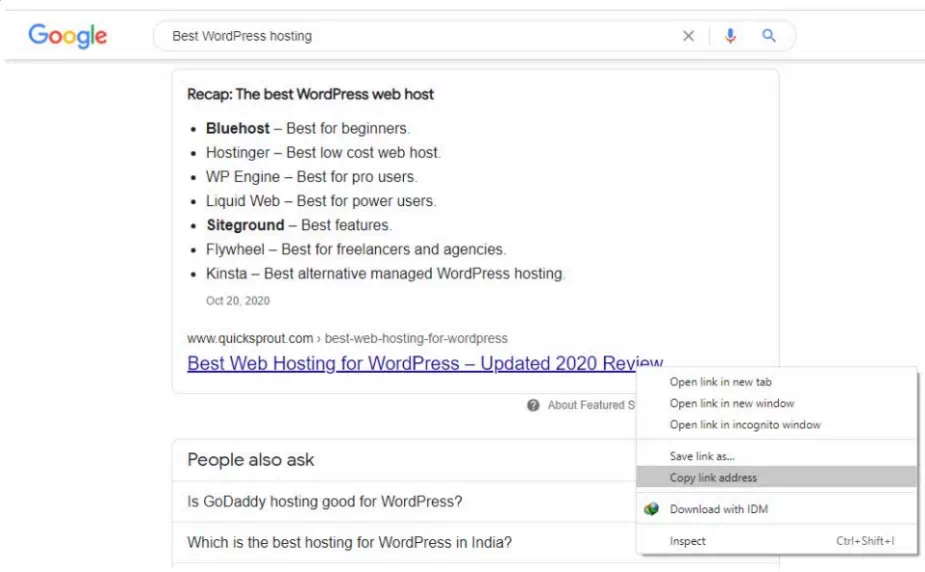The height and width of the screenshot is (572, 925).
Task: Choose 'Download with IDM' entry
Action: (718, 509)
